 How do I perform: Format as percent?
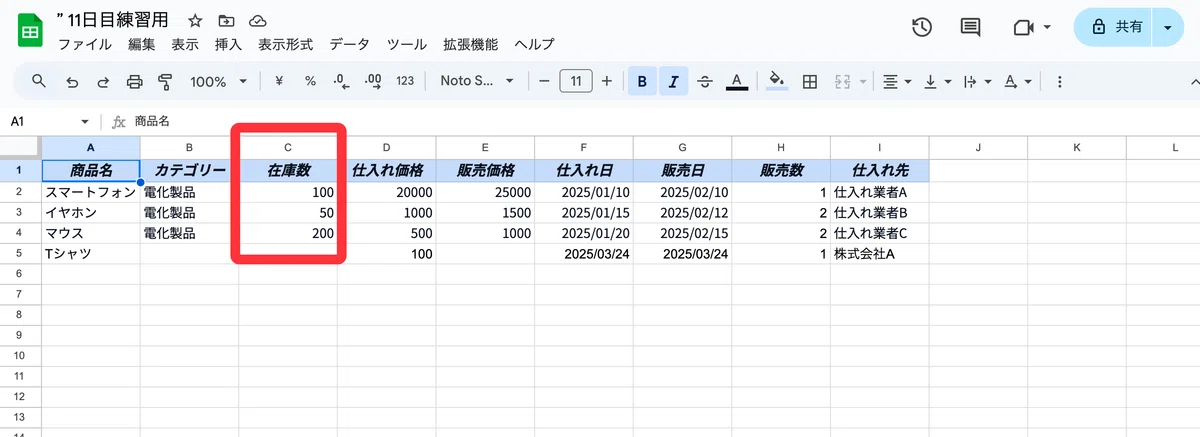pyautogui.click(x=310, y=81)
